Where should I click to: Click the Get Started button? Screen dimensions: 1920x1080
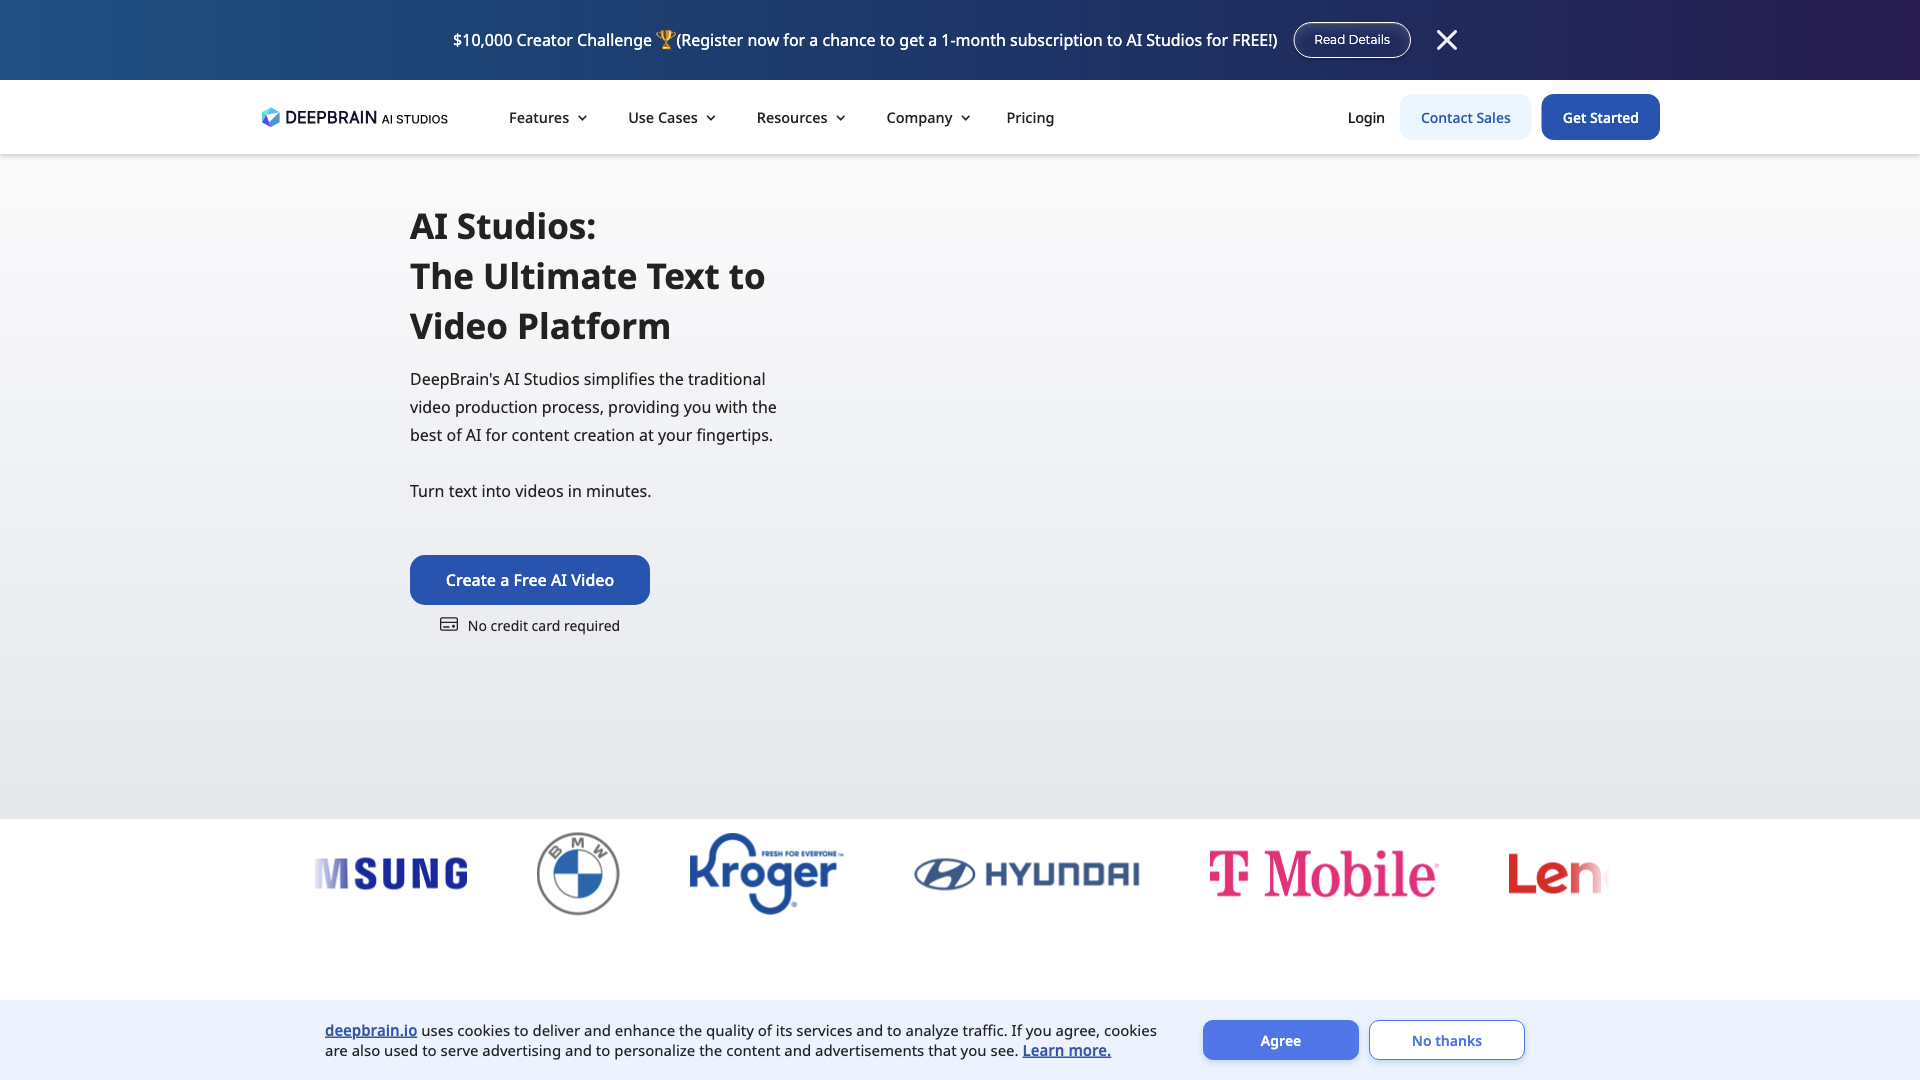(x=1600, y=117)
